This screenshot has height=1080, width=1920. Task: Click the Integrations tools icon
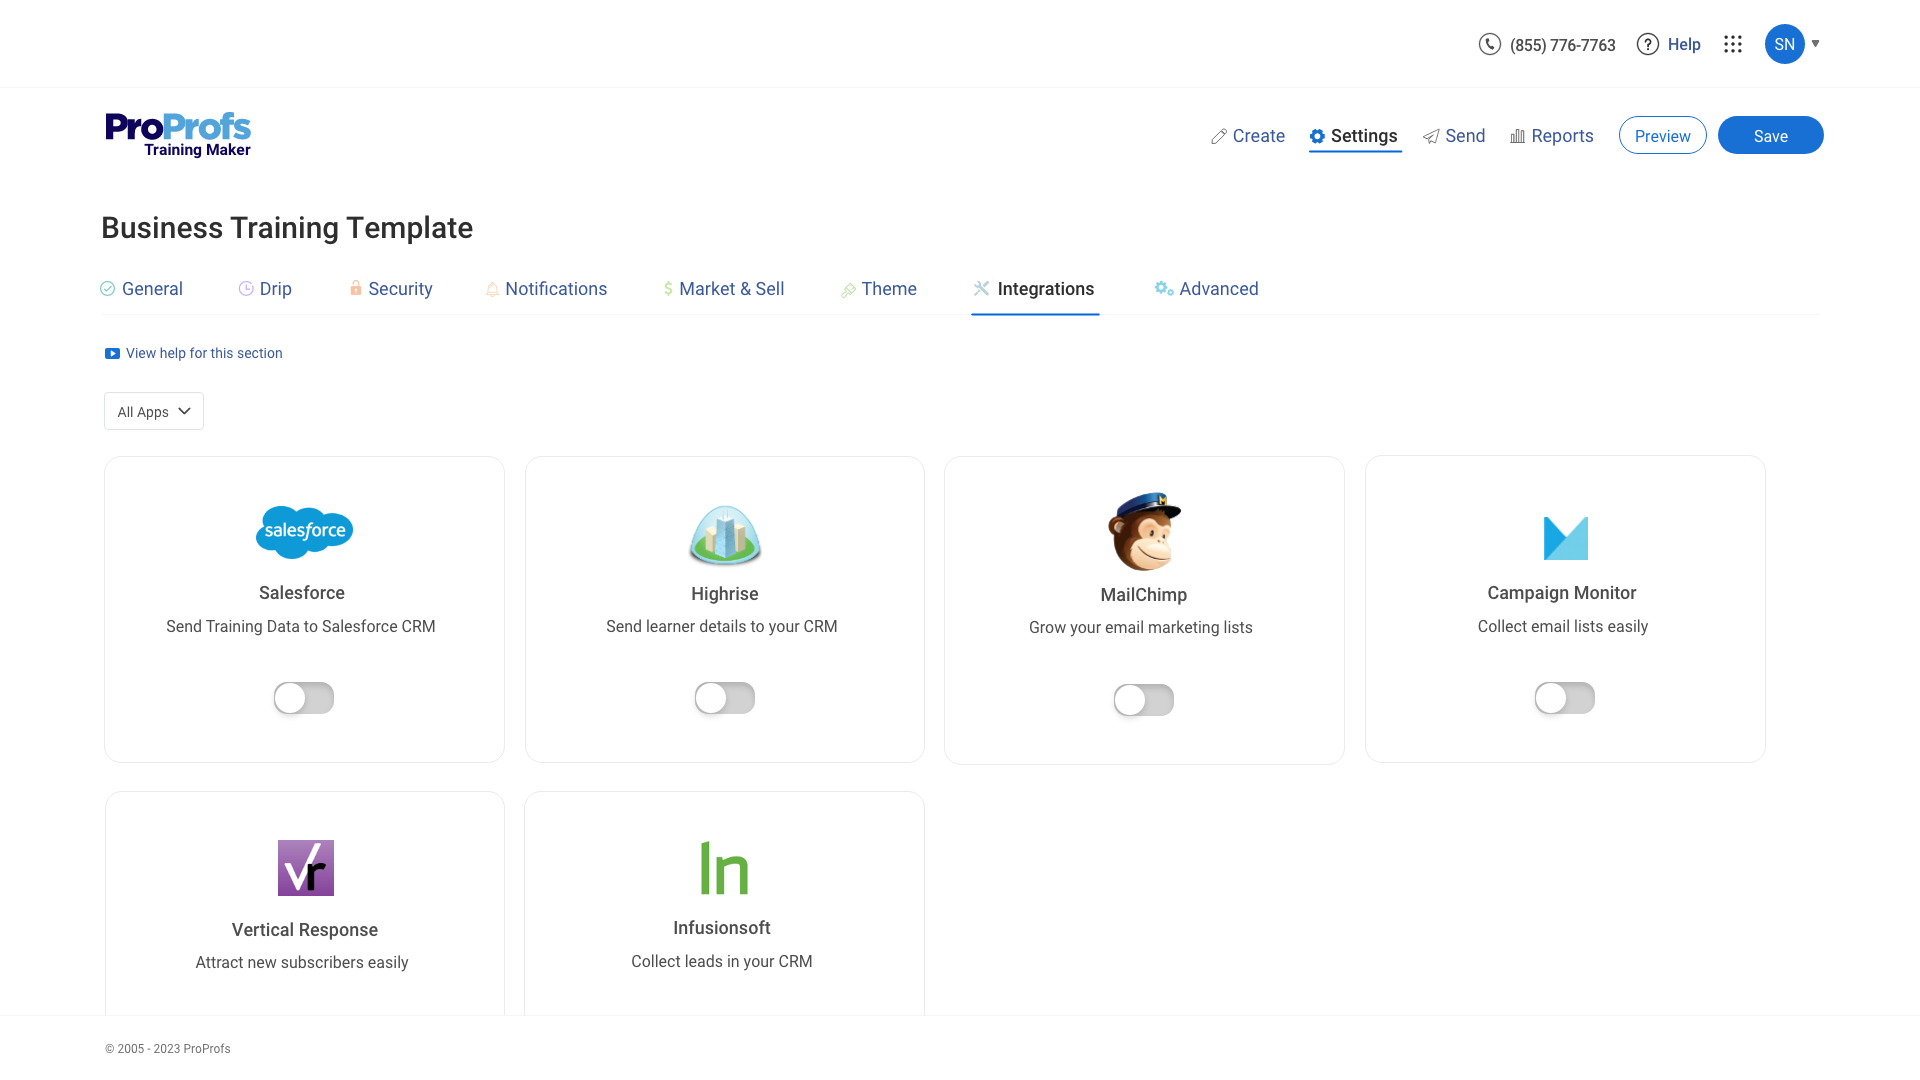(x=981, y=288)
